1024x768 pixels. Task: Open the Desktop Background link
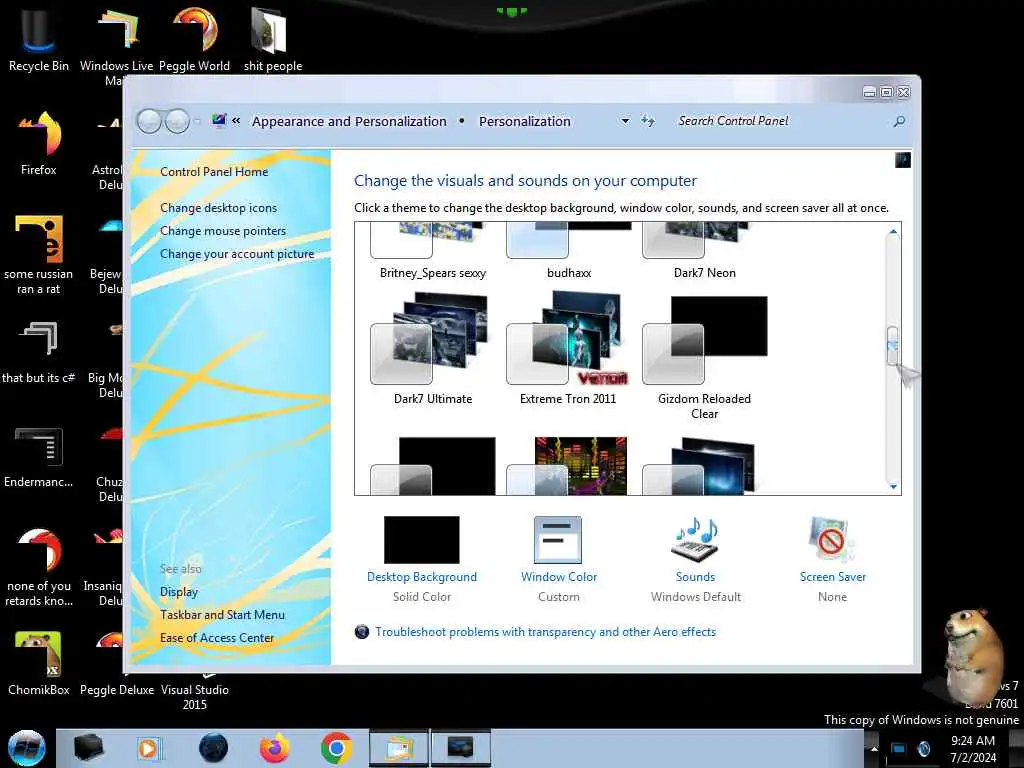[422, 577]
